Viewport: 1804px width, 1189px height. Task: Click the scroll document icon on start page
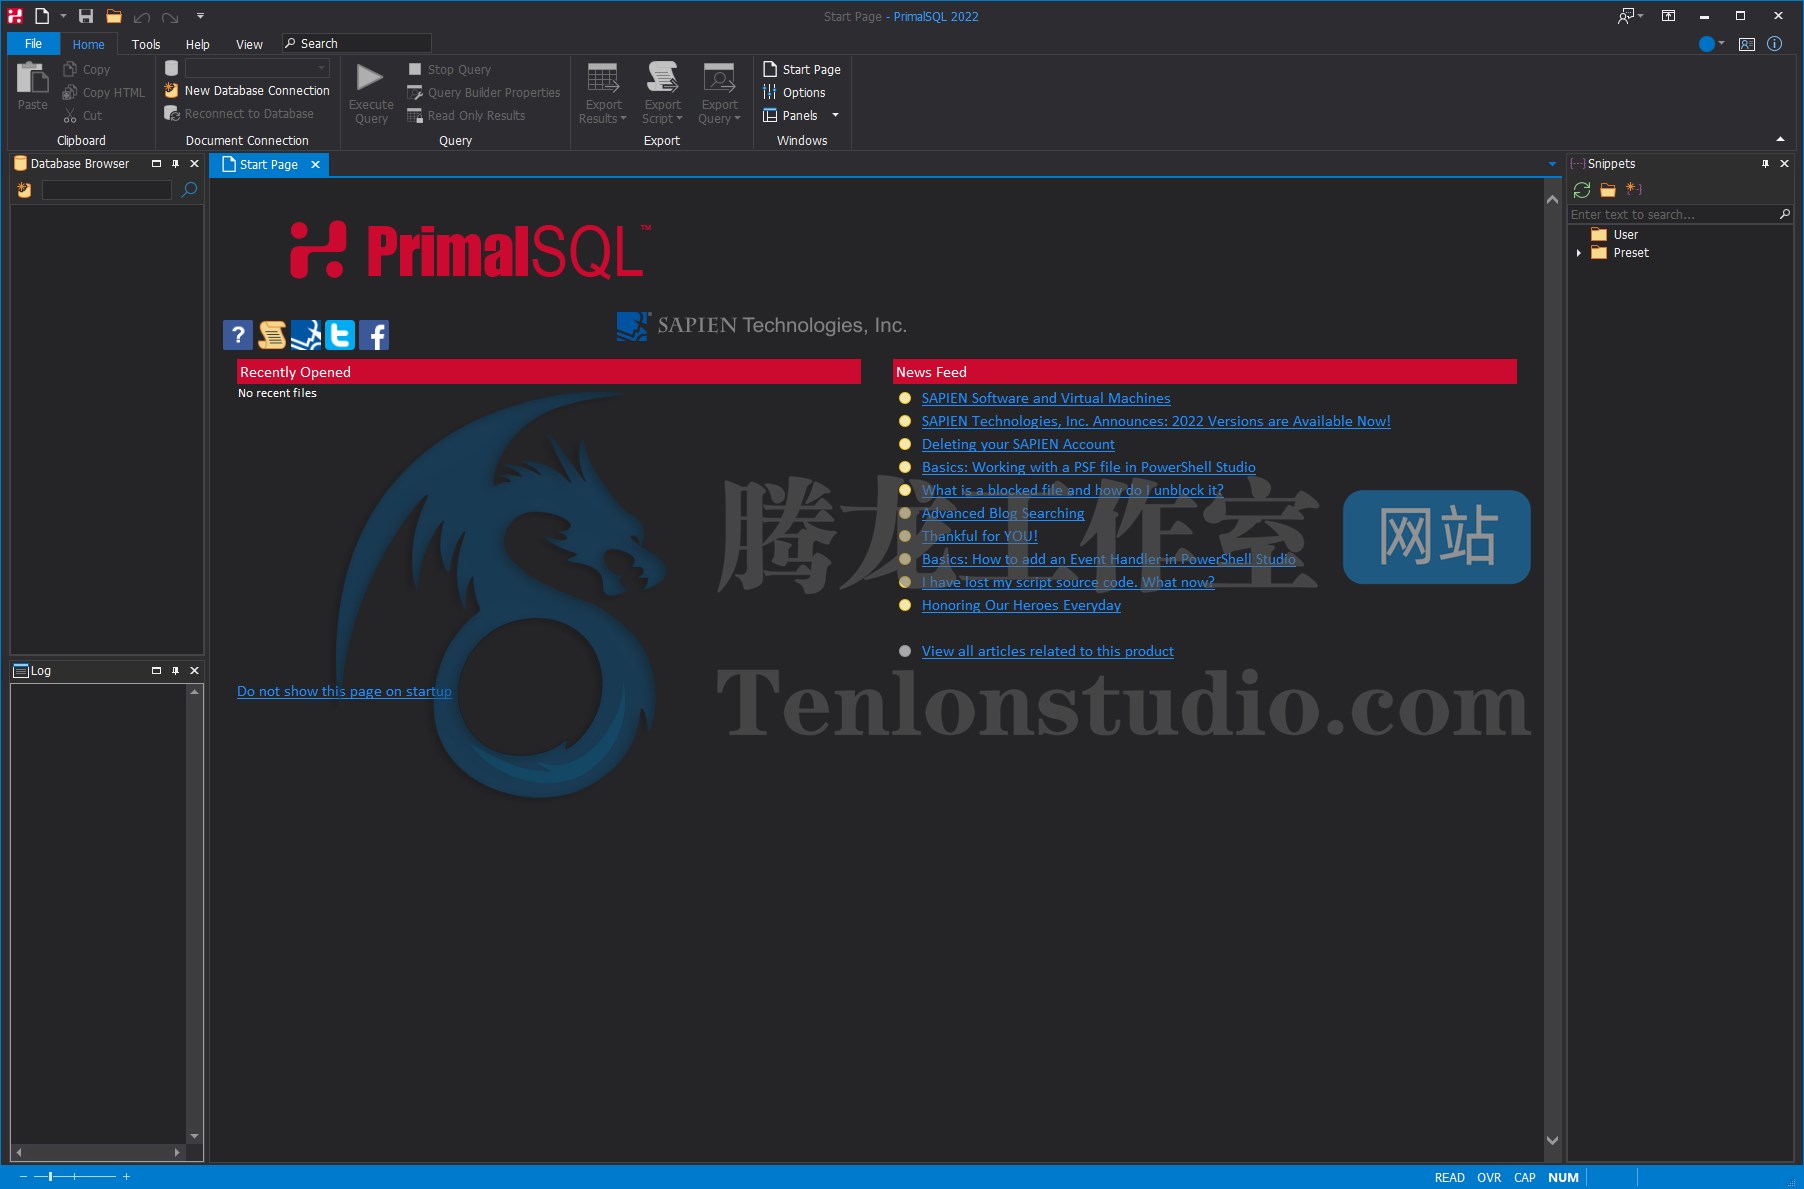(x=271, y=335)
